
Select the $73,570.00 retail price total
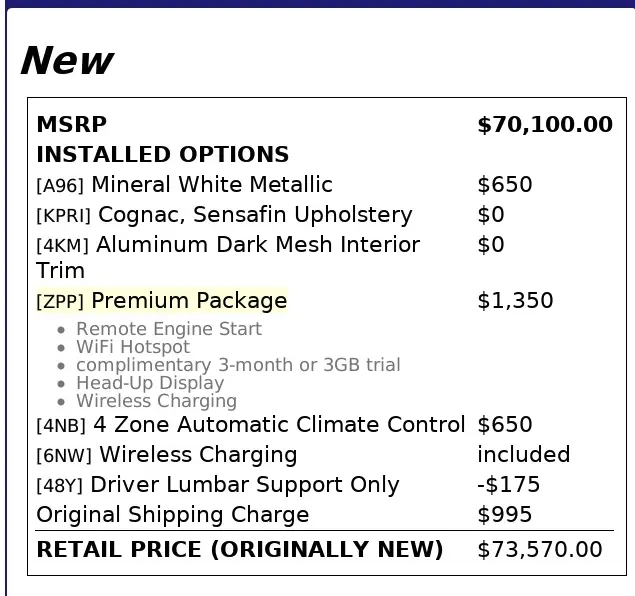point(540,550)
